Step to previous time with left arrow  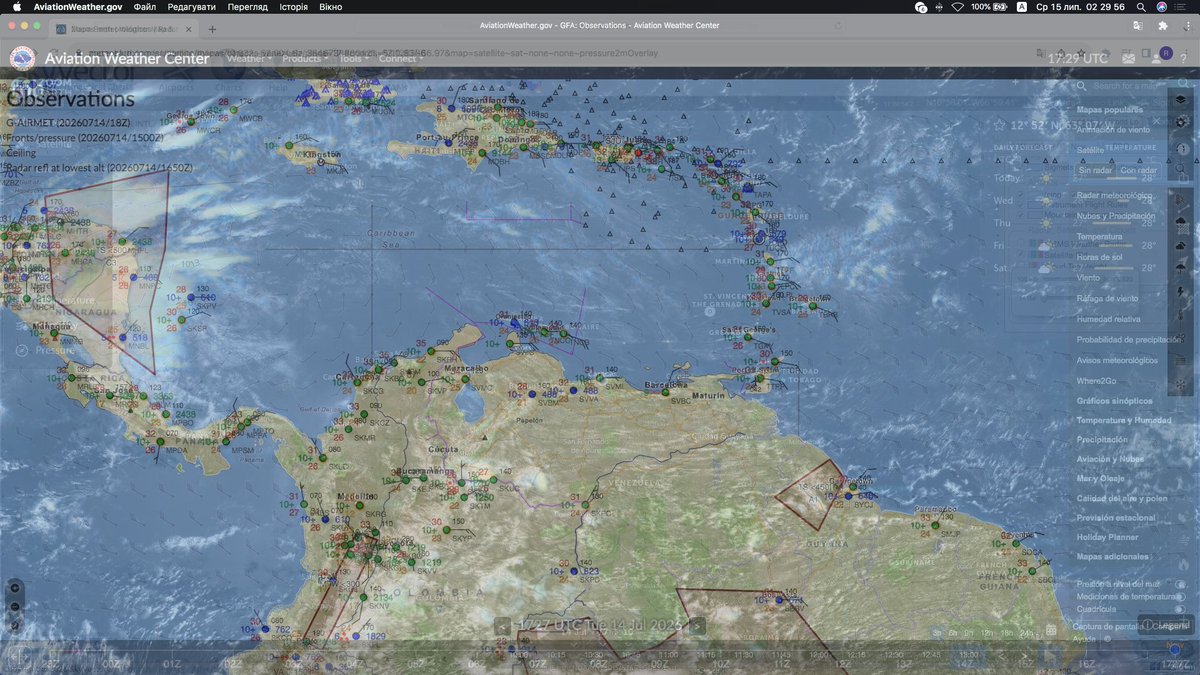[x=503, y=625]
